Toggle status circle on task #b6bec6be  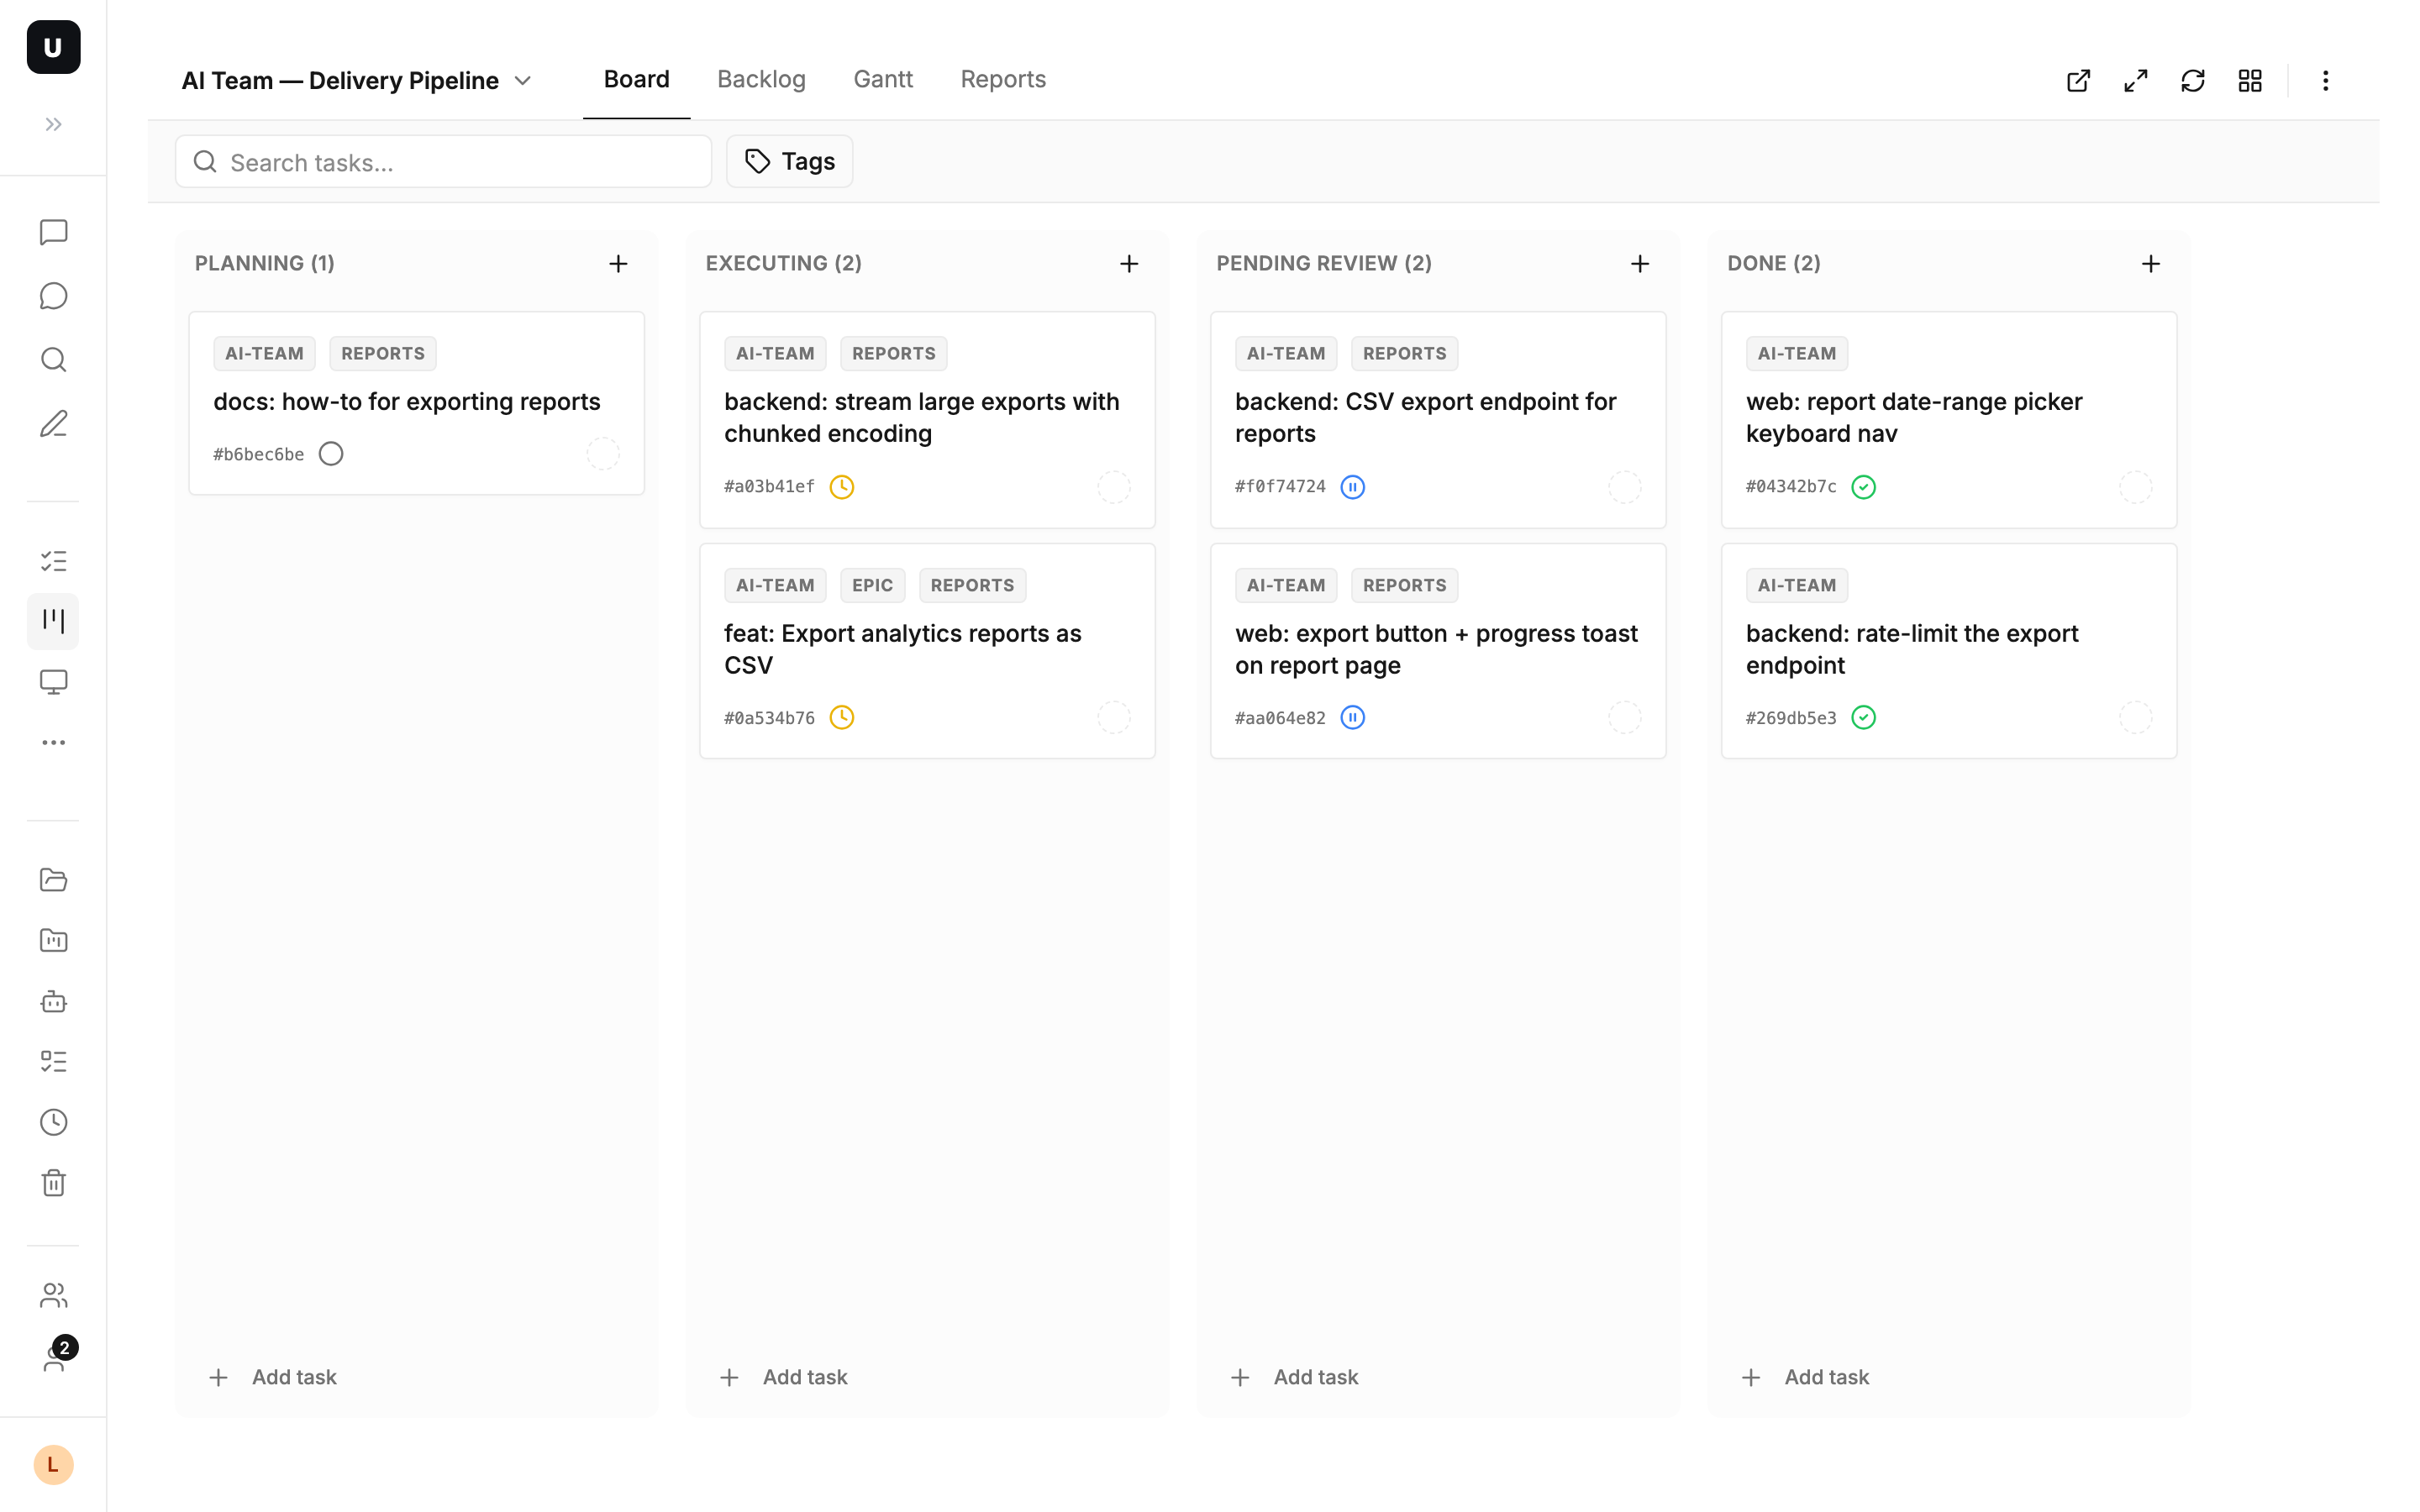331,454
